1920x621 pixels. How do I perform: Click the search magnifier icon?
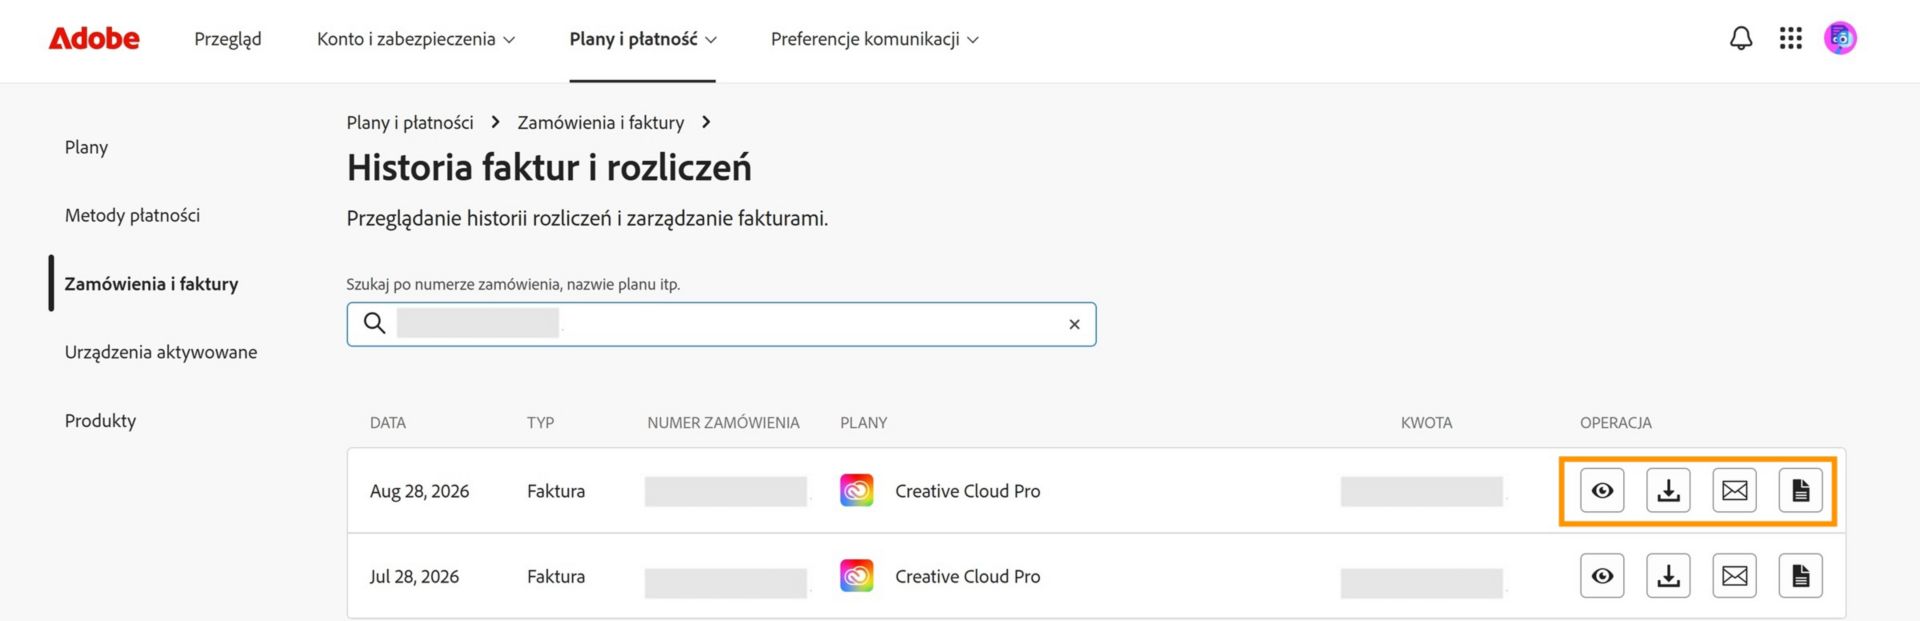pyautogui.click(x=374, y=324)
